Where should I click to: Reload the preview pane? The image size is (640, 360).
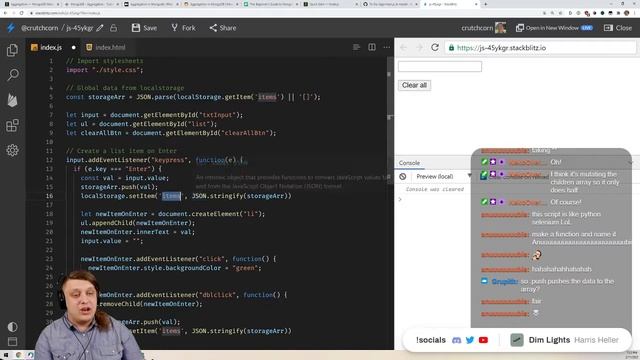435,47
